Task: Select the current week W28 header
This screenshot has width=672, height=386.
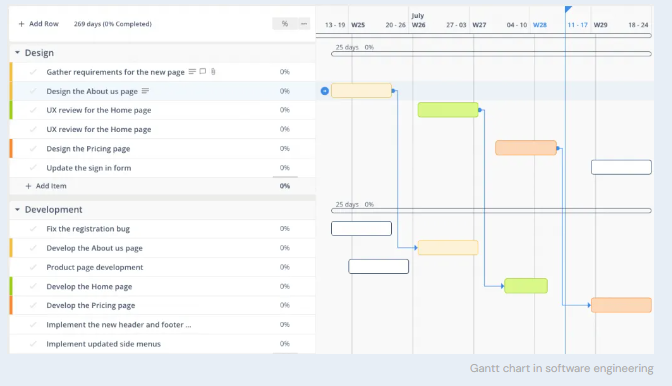Action: point(540,25)
